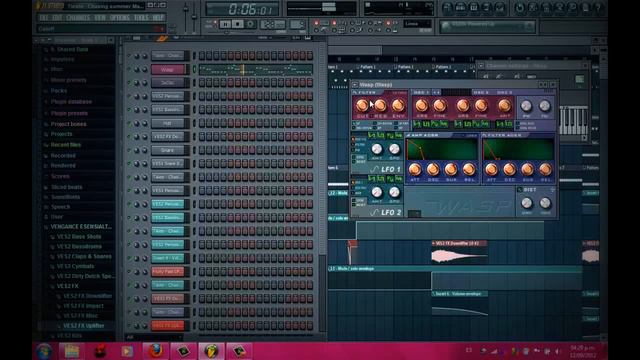Open the CHANNELS menu

(x=78, y=18)
